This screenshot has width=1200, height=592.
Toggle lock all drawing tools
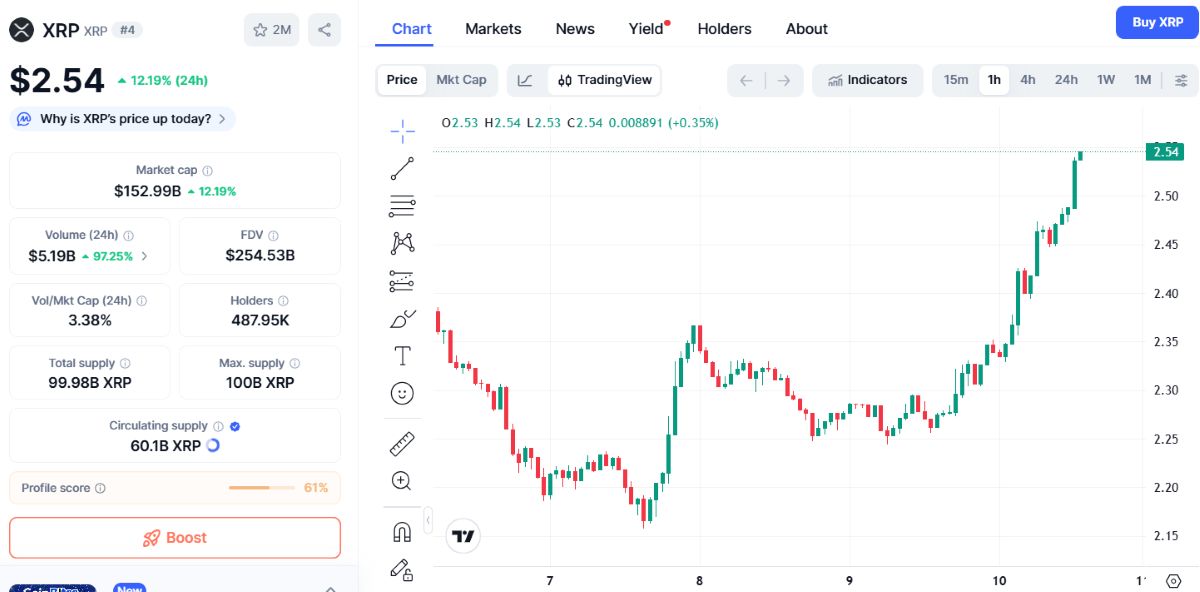pos(402,570)
